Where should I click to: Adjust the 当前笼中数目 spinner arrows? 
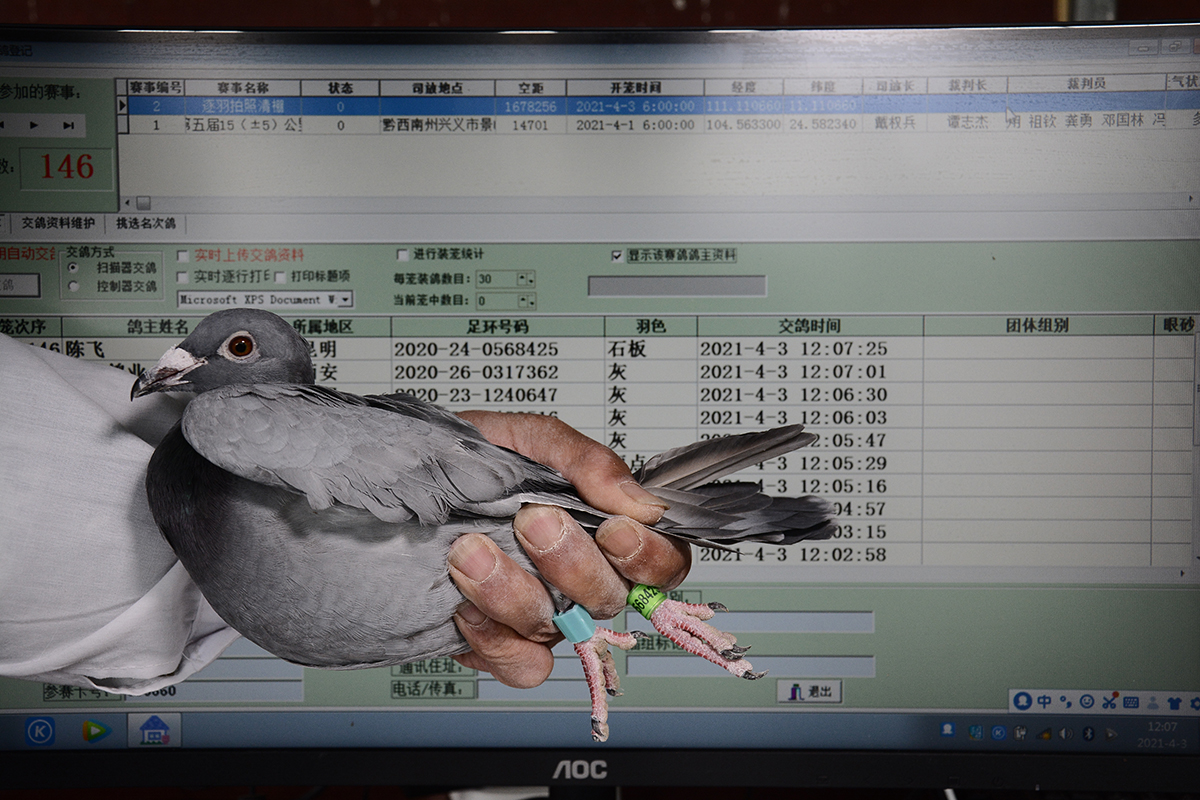point(528,301)
